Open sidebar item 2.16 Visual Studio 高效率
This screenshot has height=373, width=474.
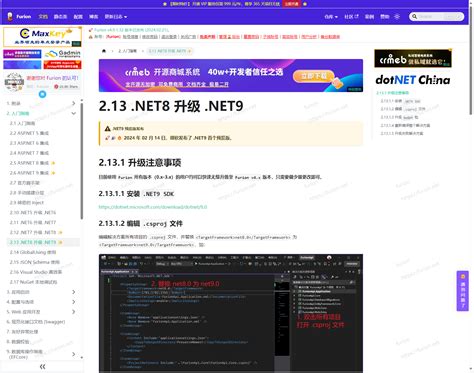[x=36, y=272]
